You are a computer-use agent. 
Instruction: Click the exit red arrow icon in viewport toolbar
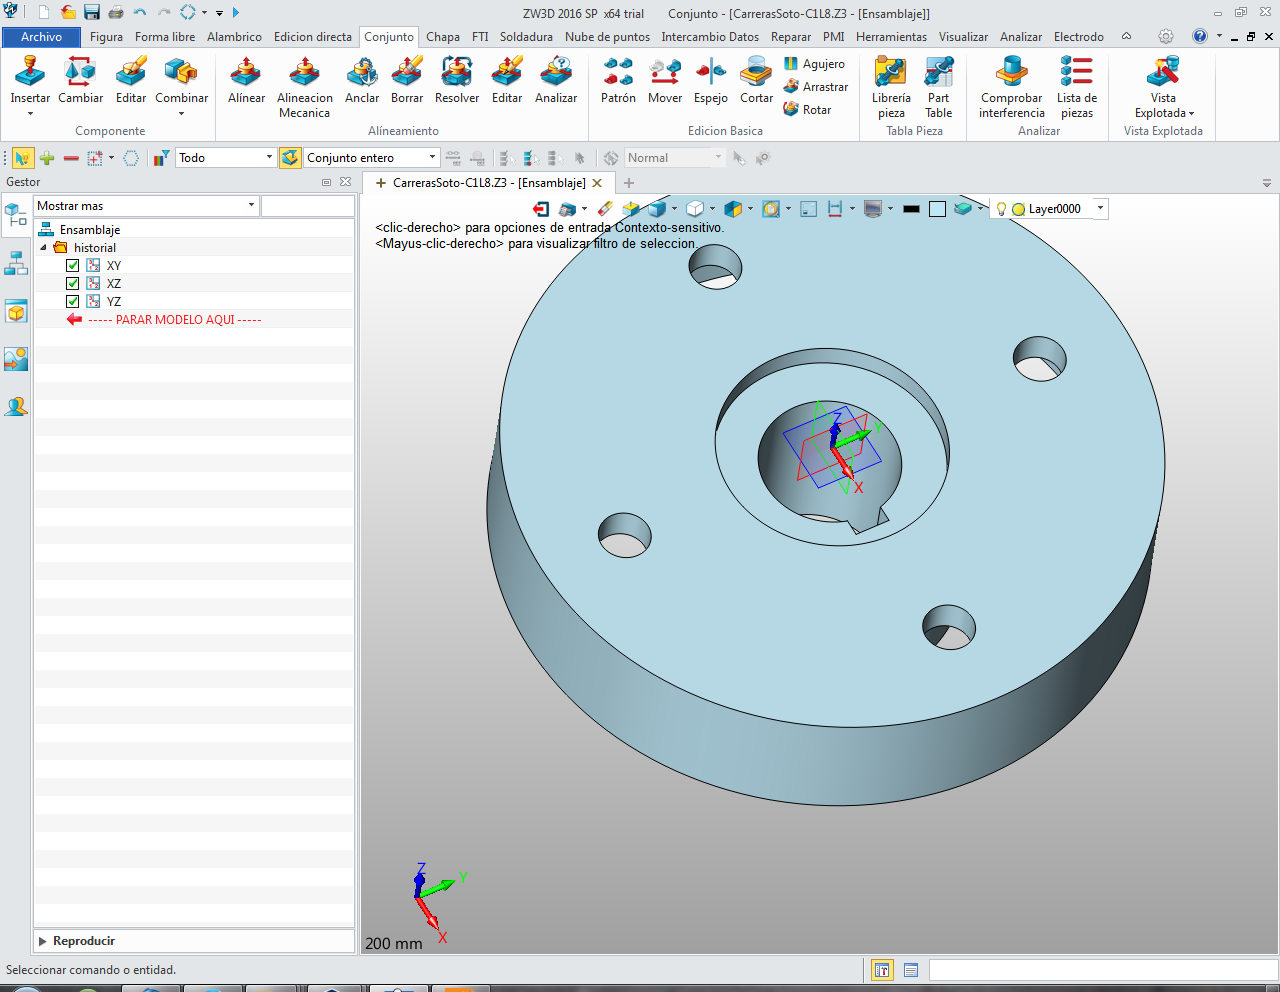coord(541,209)
